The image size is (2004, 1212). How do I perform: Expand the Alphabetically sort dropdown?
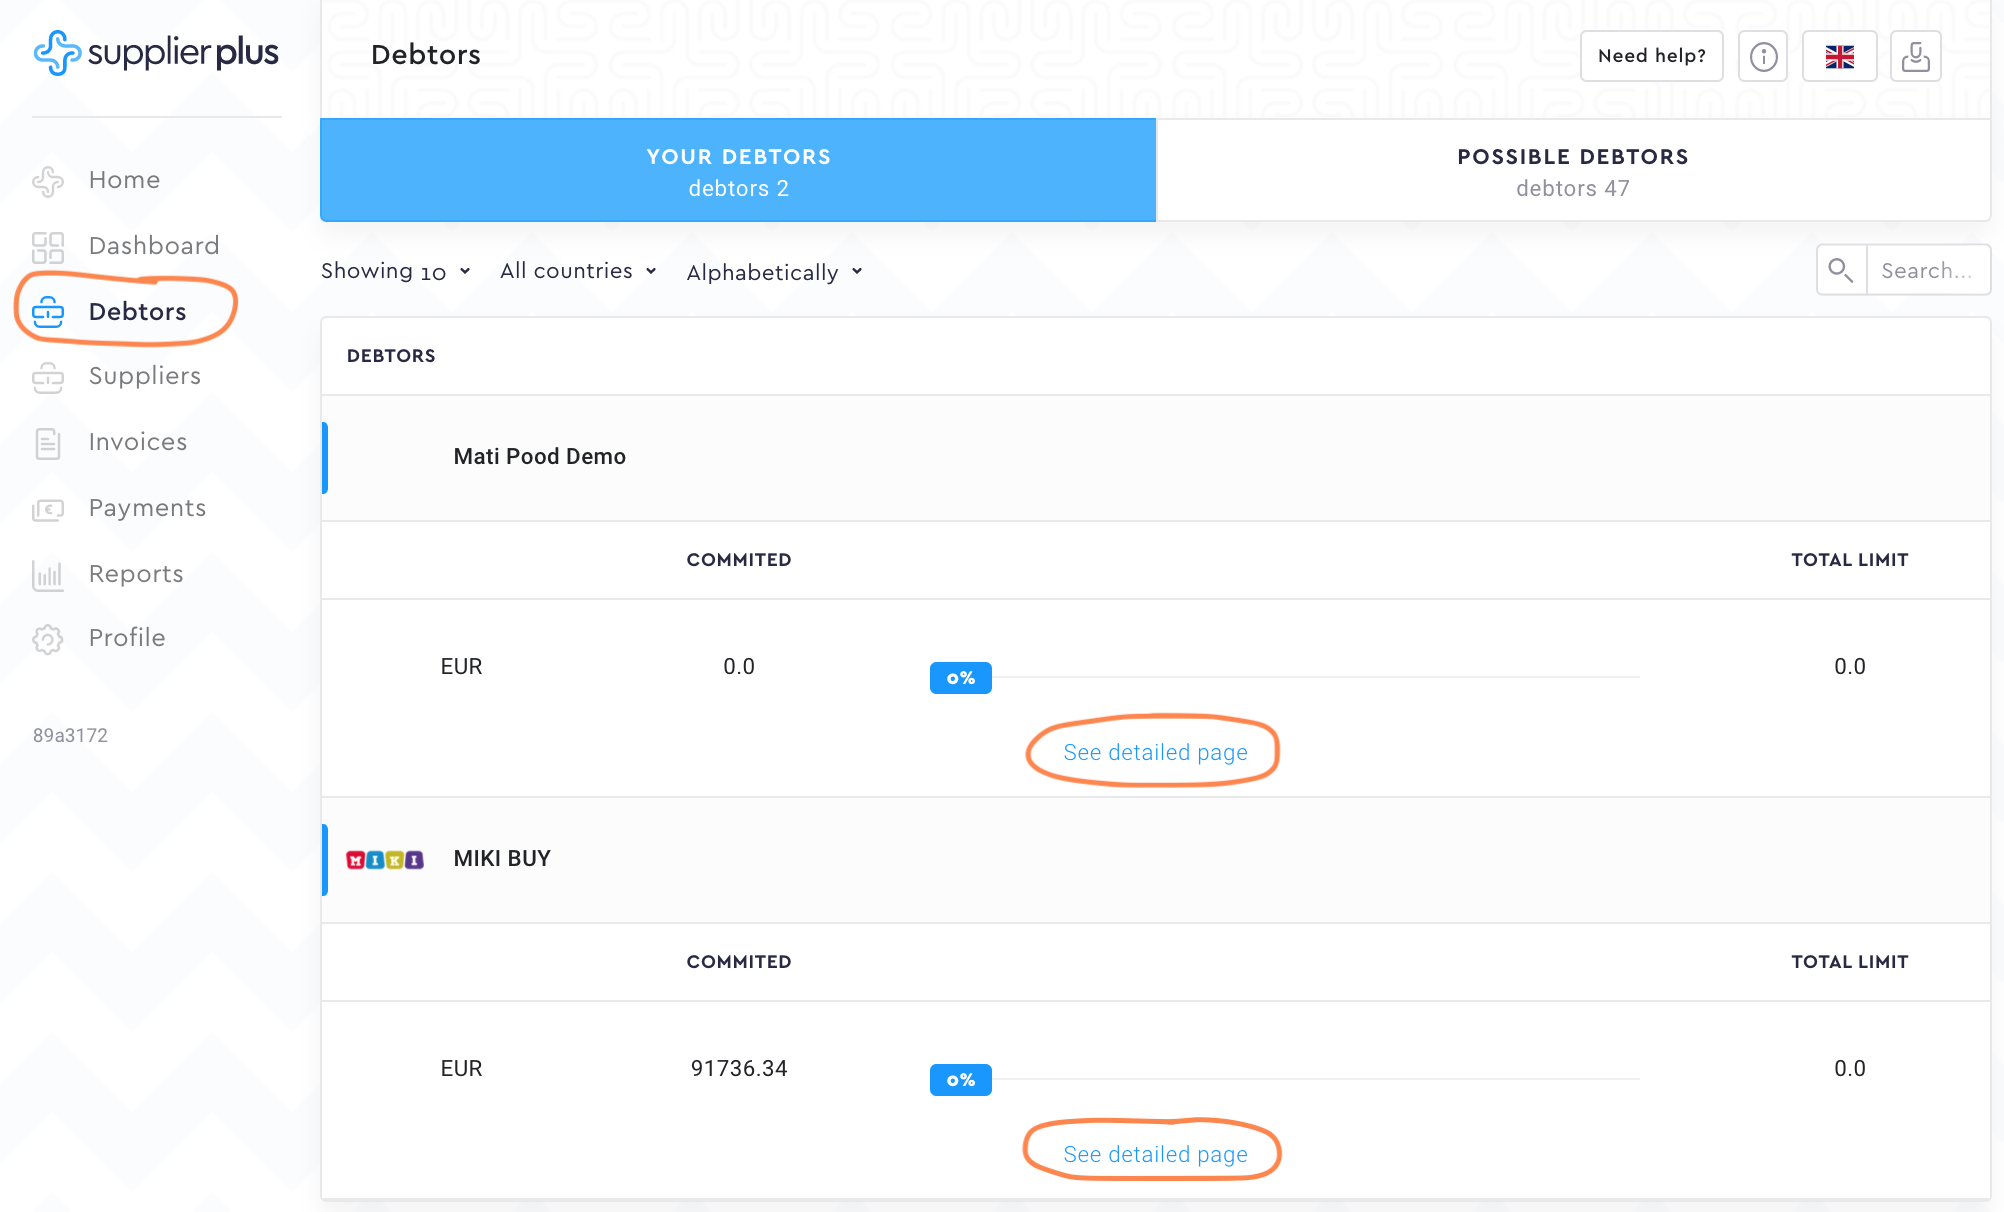(x=774, y=272)
